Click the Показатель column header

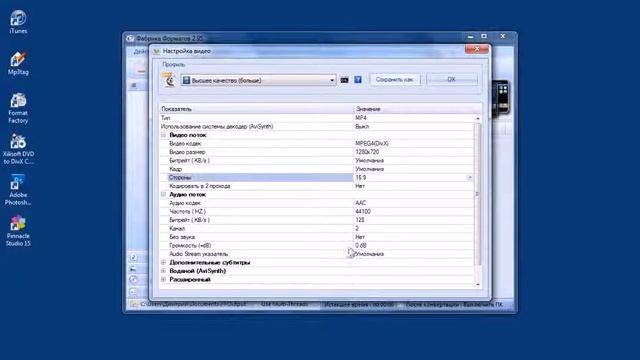[x=256, y=109]
